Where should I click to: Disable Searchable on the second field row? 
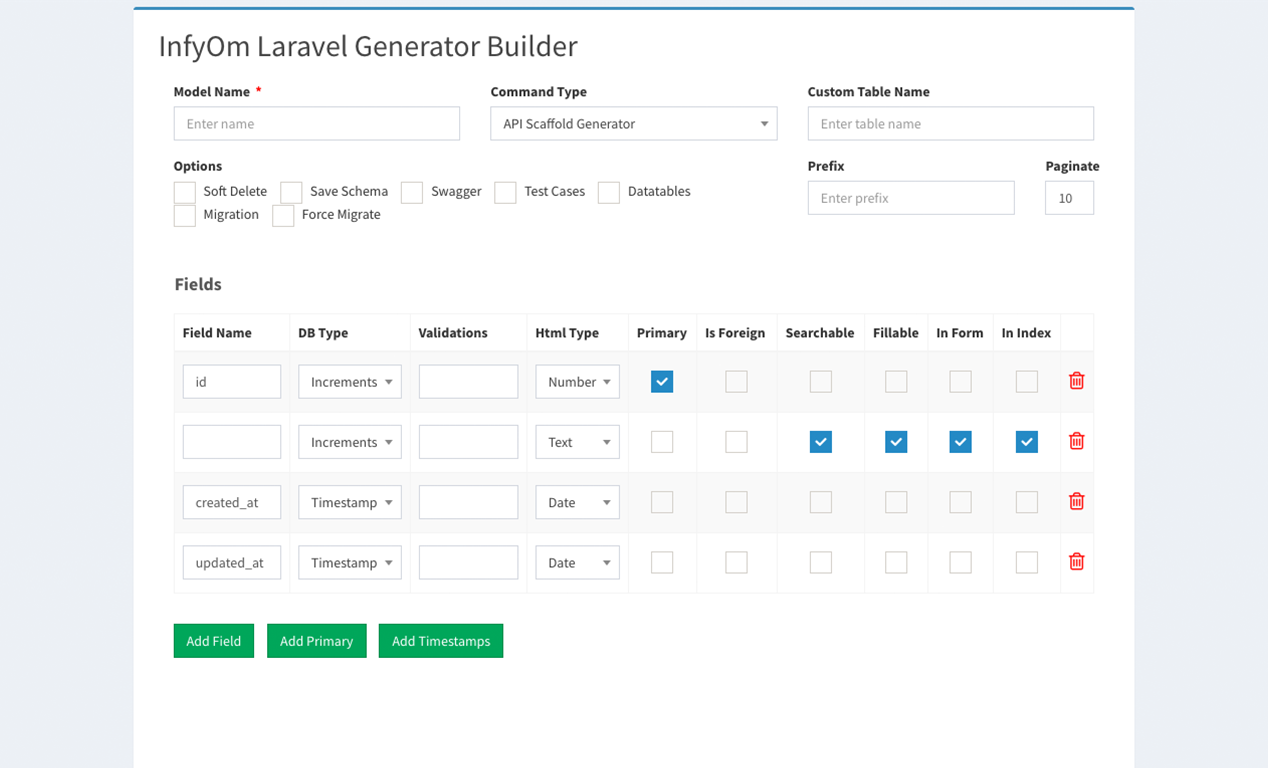click(x=820, y=441)
